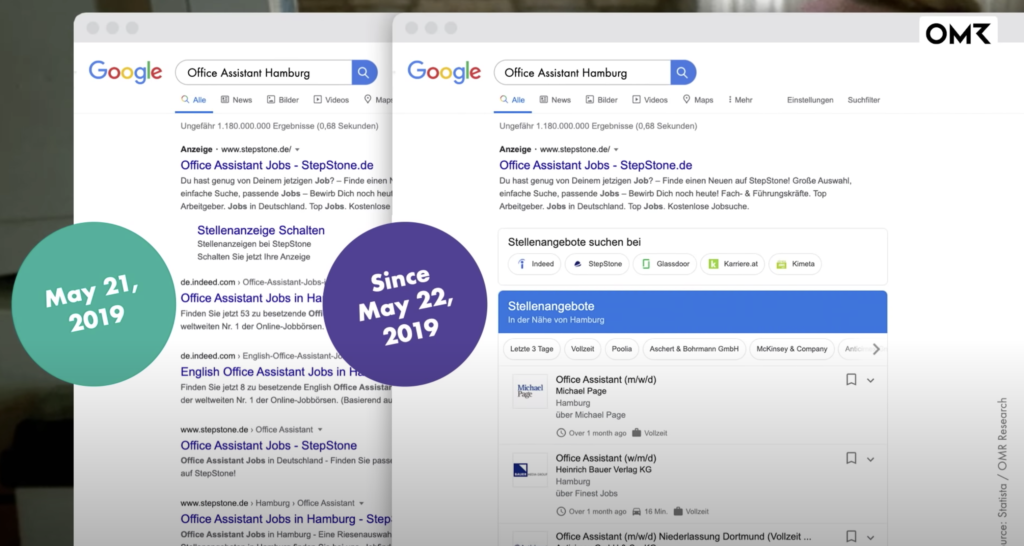Filter jobs by Vollzeit chip
1024x546 pixels.
[583, 349]
